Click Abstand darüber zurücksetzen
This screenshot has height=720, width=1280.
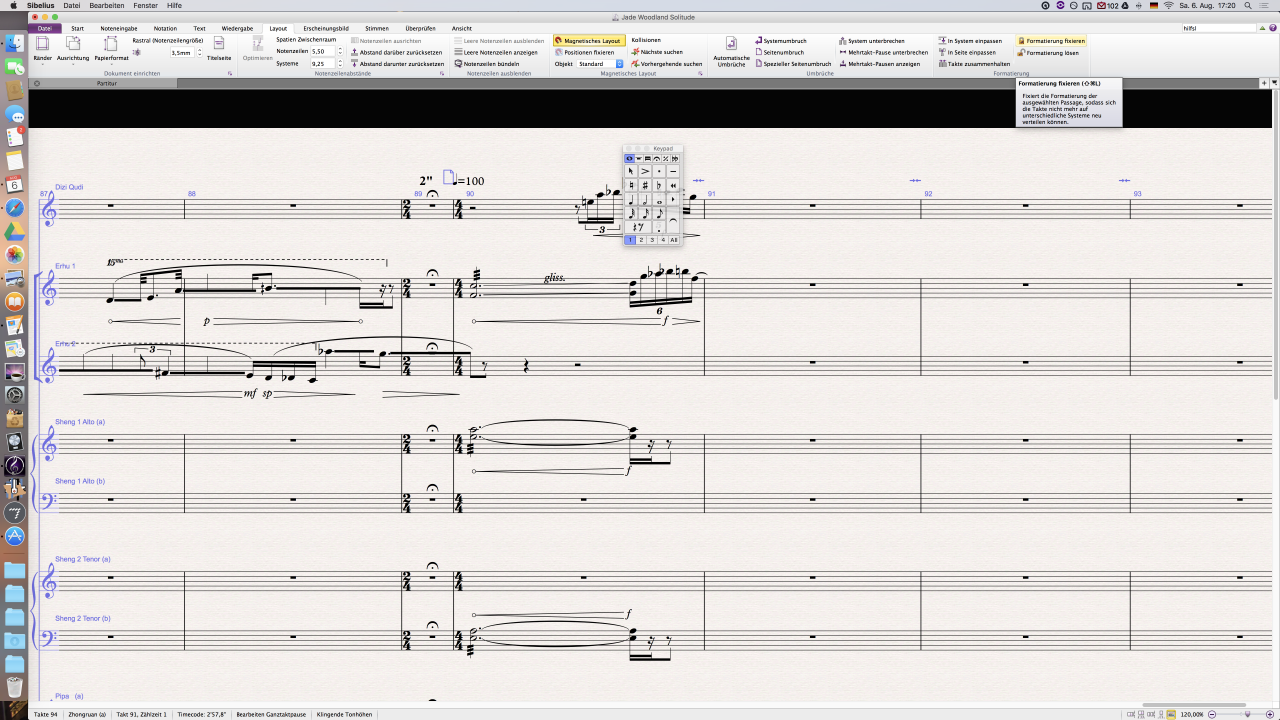[x=396, y=52]
